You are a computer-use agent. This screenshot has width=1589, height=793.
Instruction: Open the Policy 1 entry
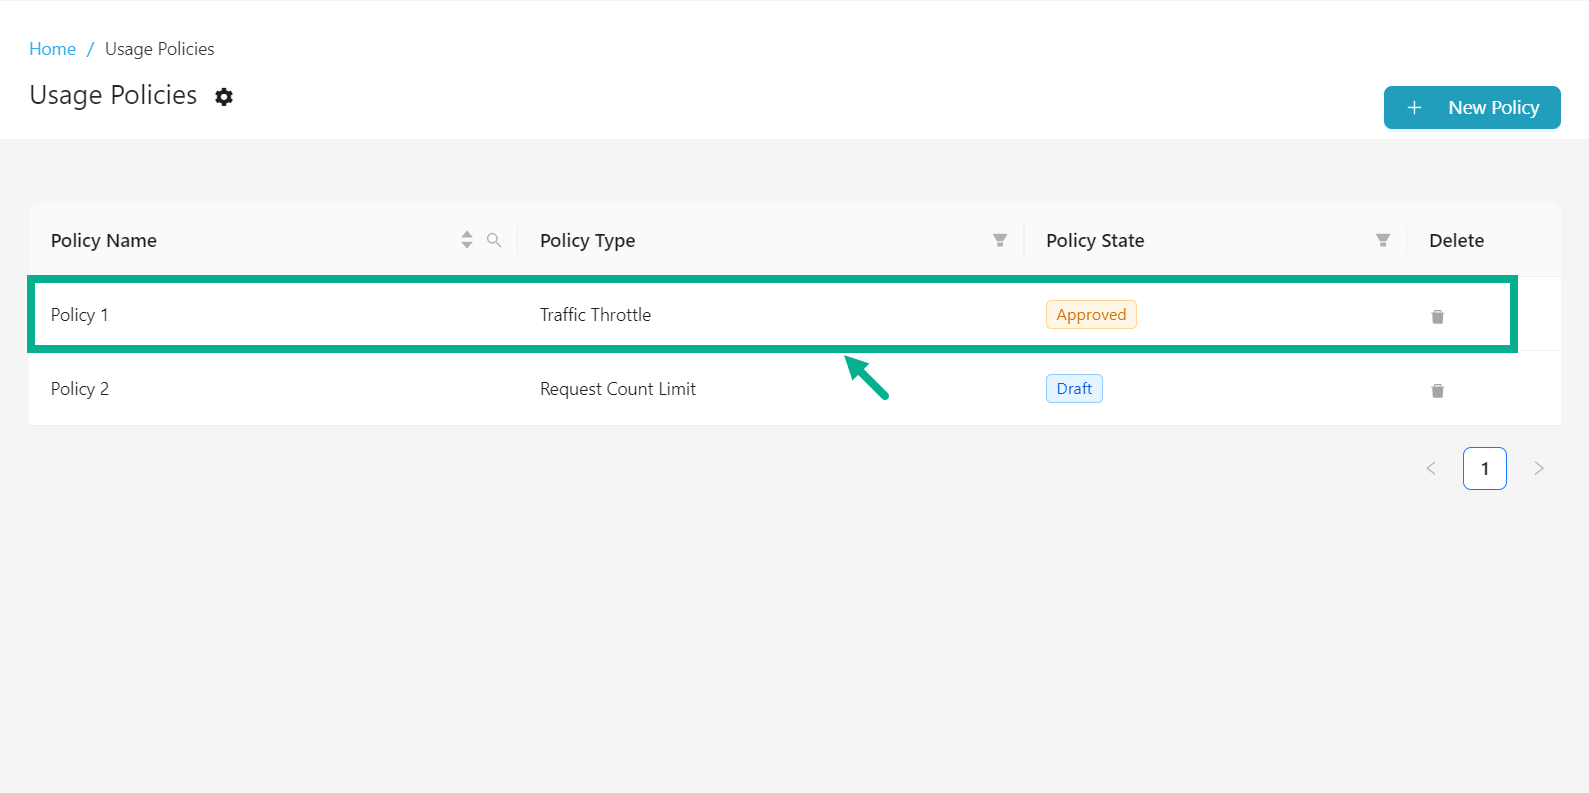(80, 315)
